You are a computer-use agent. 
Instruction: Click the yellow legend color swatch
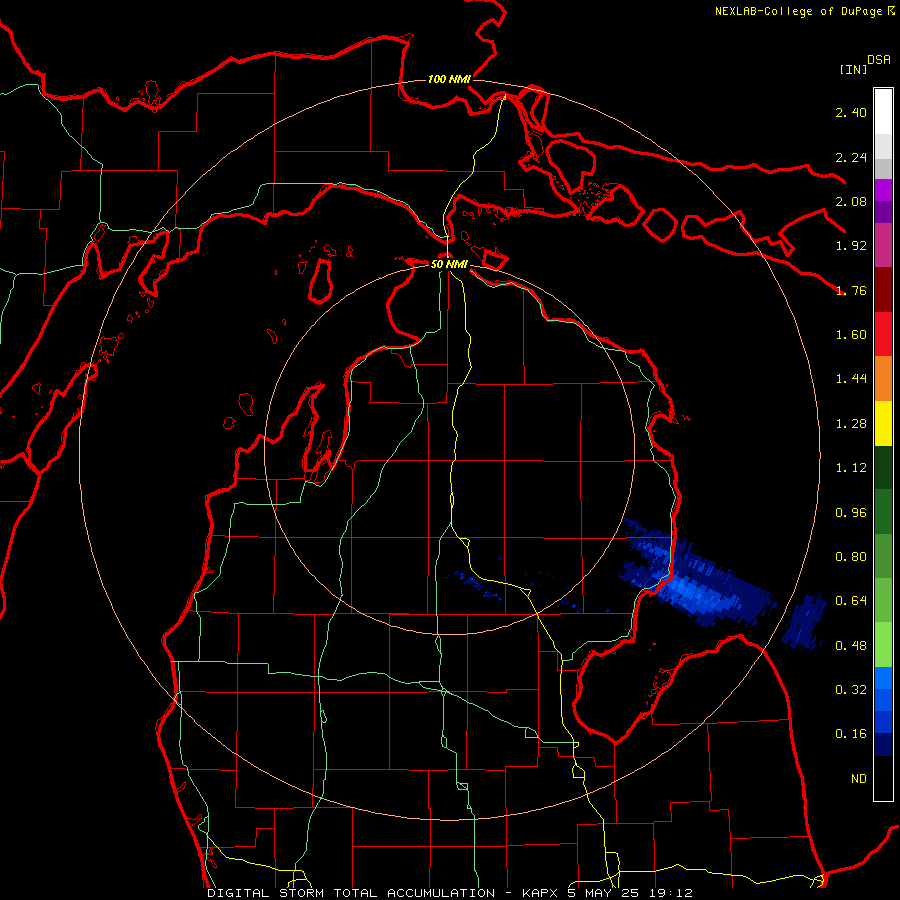[883, 423]
